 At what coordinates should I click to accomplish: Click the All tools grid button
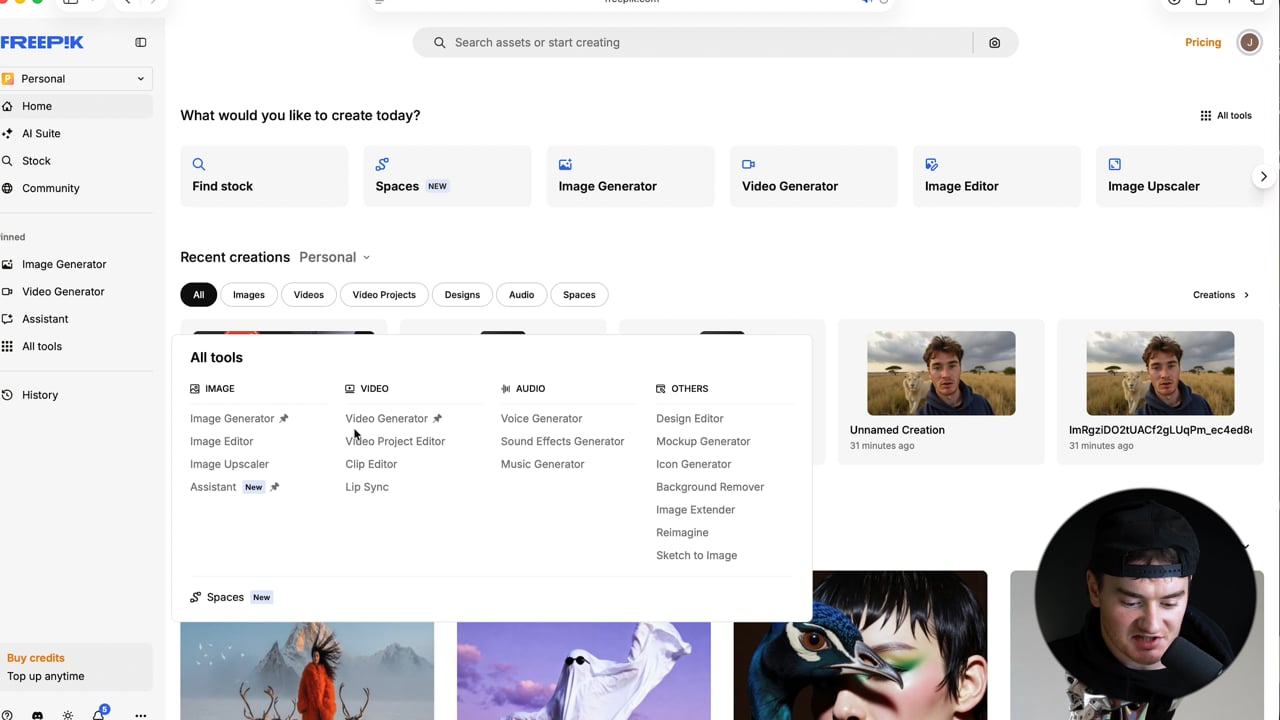pos(1226,115)
